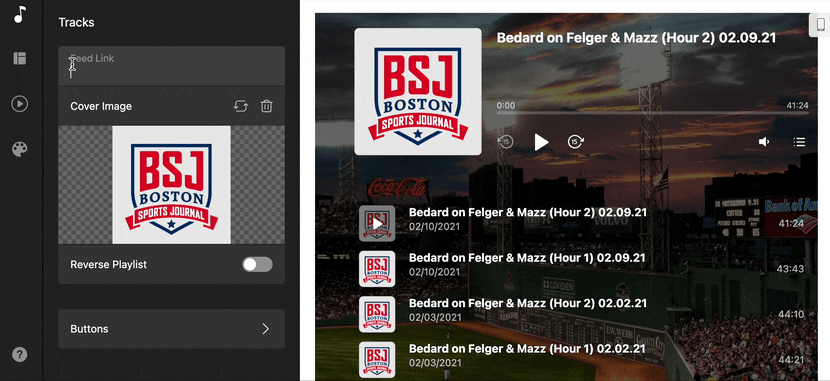
Task: Open the layout panel icon in sidebar
Action: 20,58
